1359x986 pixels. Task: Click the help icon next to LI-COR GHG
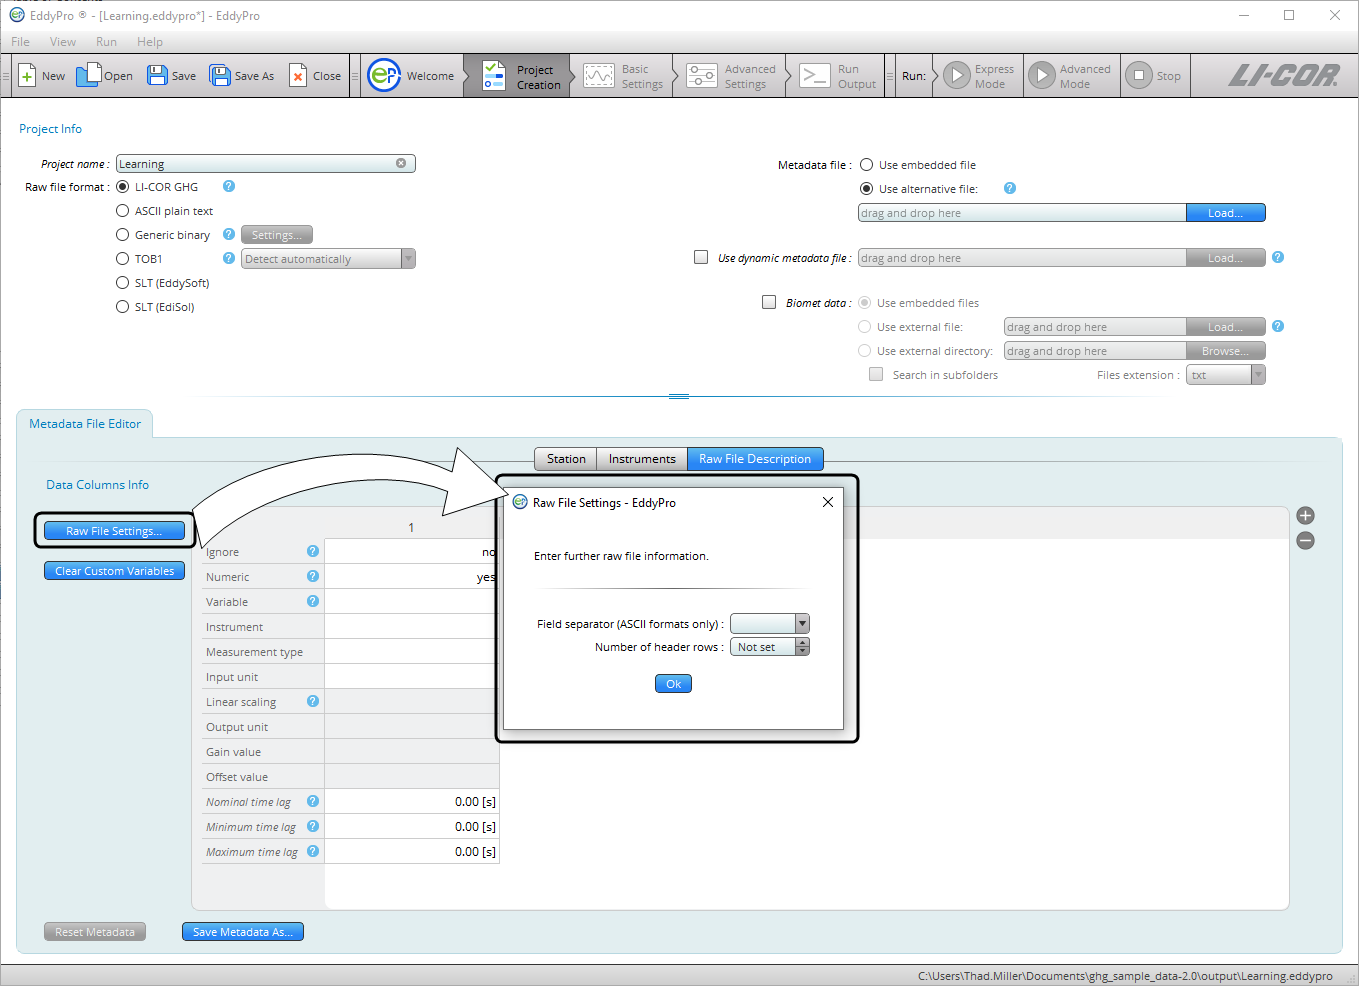pyautogui.click(x=229, y=186)
